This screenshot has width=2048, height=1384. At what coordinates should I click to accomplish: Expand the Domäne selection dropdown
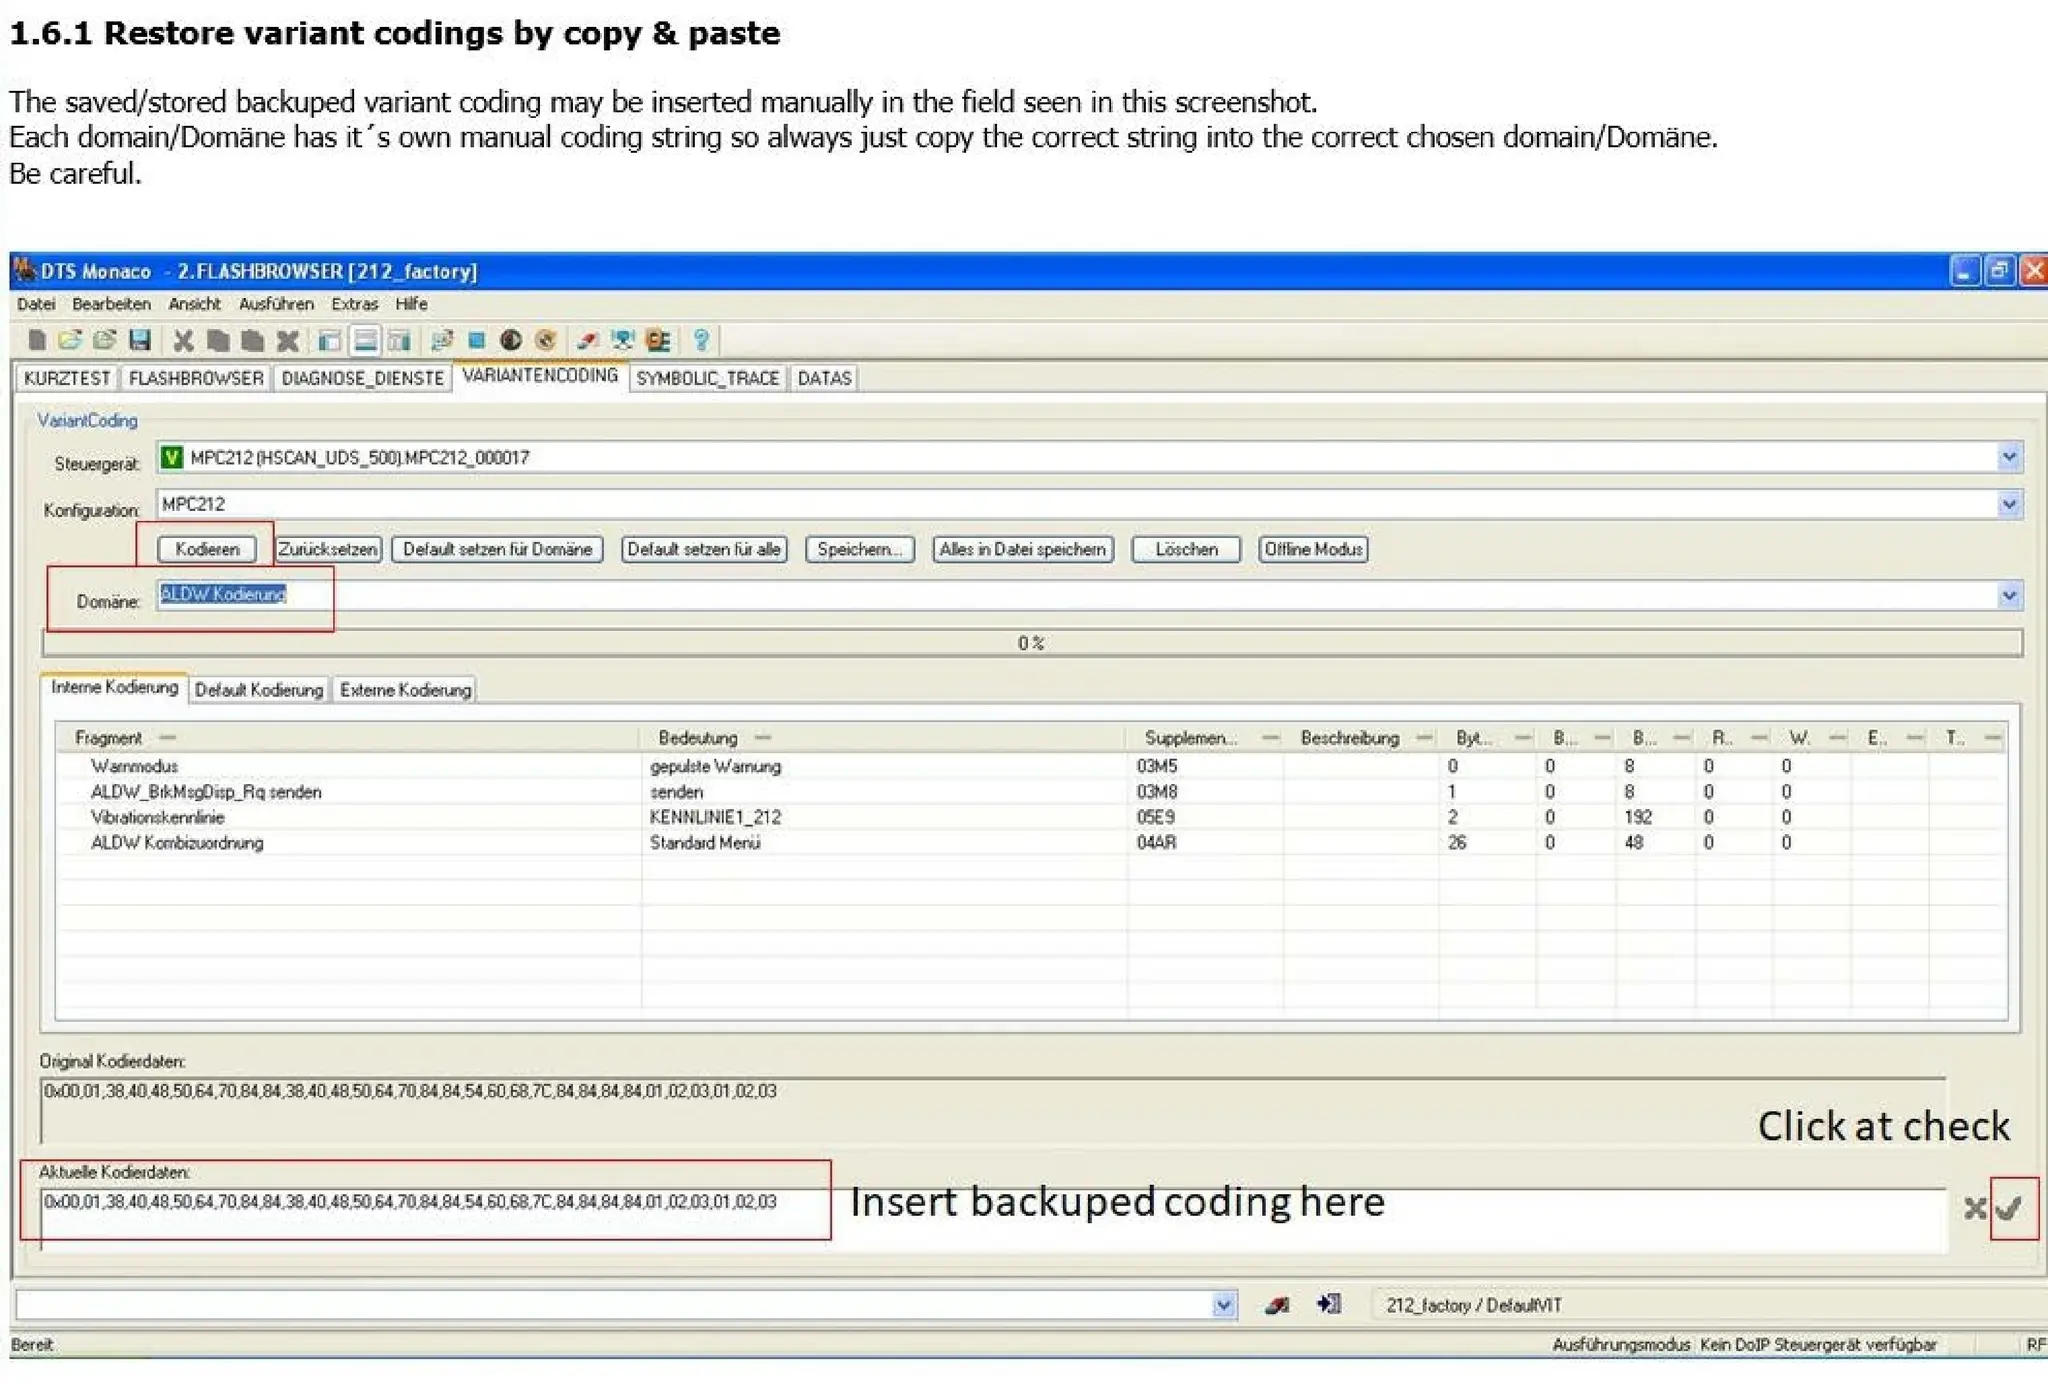coord(2009,596)
